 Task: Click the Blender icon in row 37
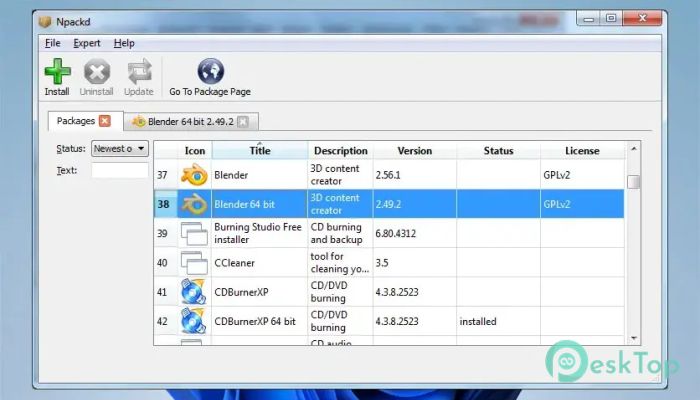pos(194,175)
